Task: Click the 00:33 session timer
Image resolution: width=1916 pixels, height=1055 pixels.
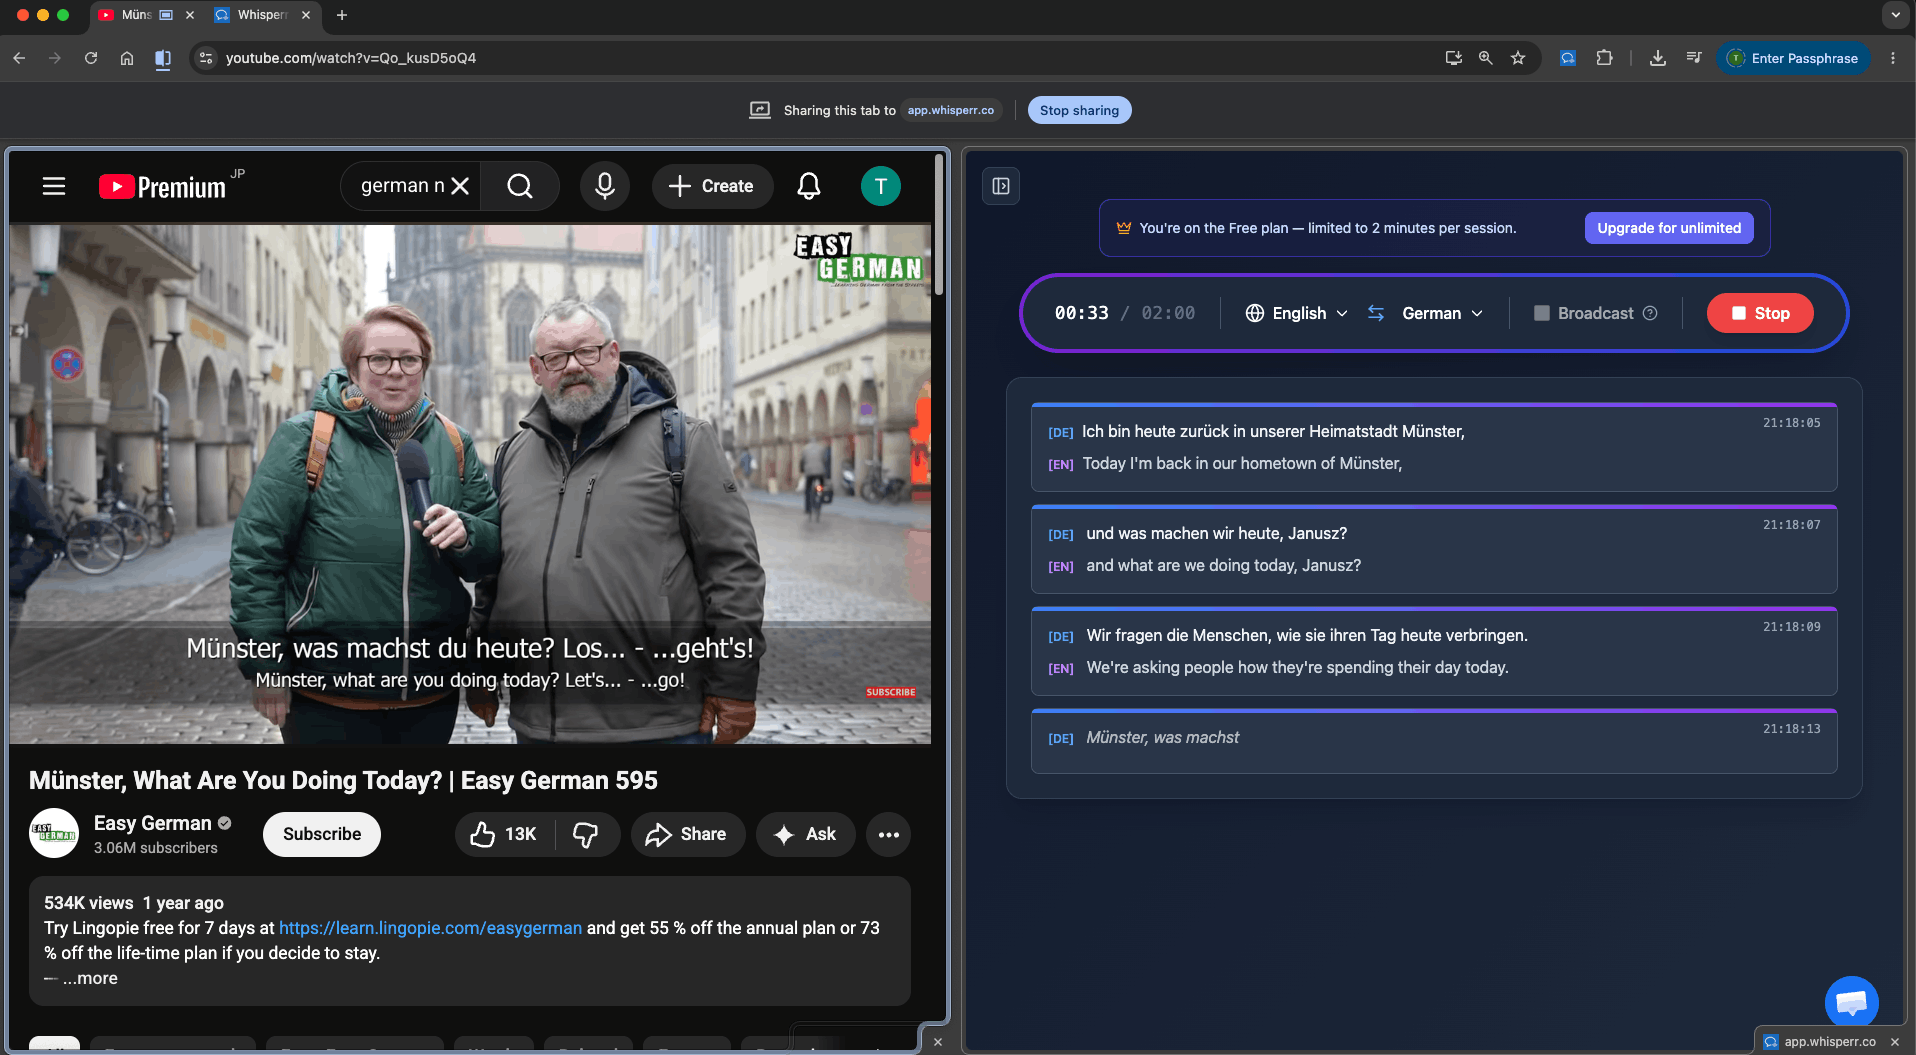Action: click(1081, 313)
